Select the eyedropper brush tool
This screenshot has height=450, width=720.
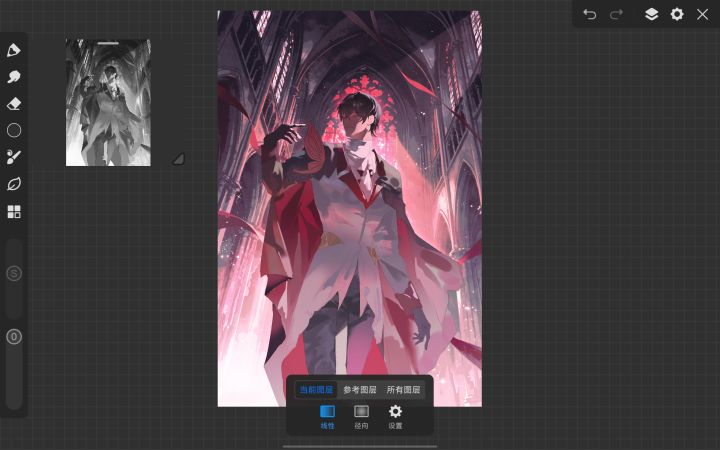pyautogui.click(x=14, y=157)
